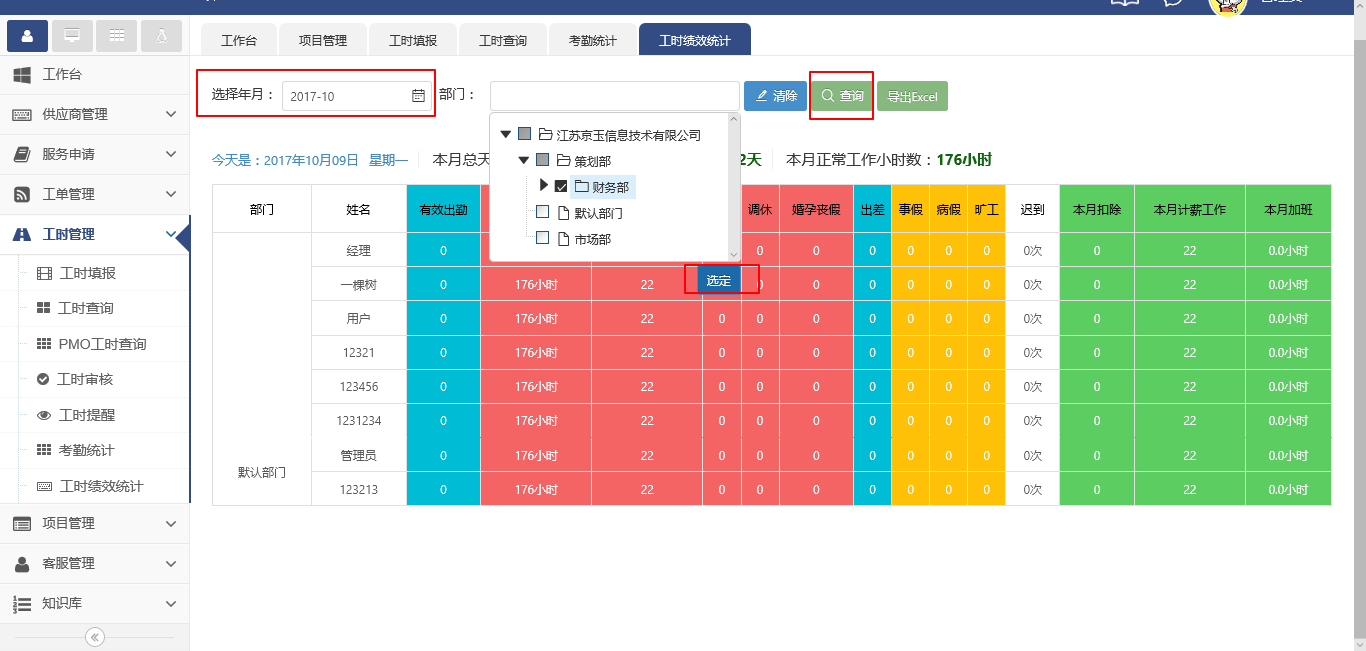Collapse the 策划部 tree node

pos(522,160)
